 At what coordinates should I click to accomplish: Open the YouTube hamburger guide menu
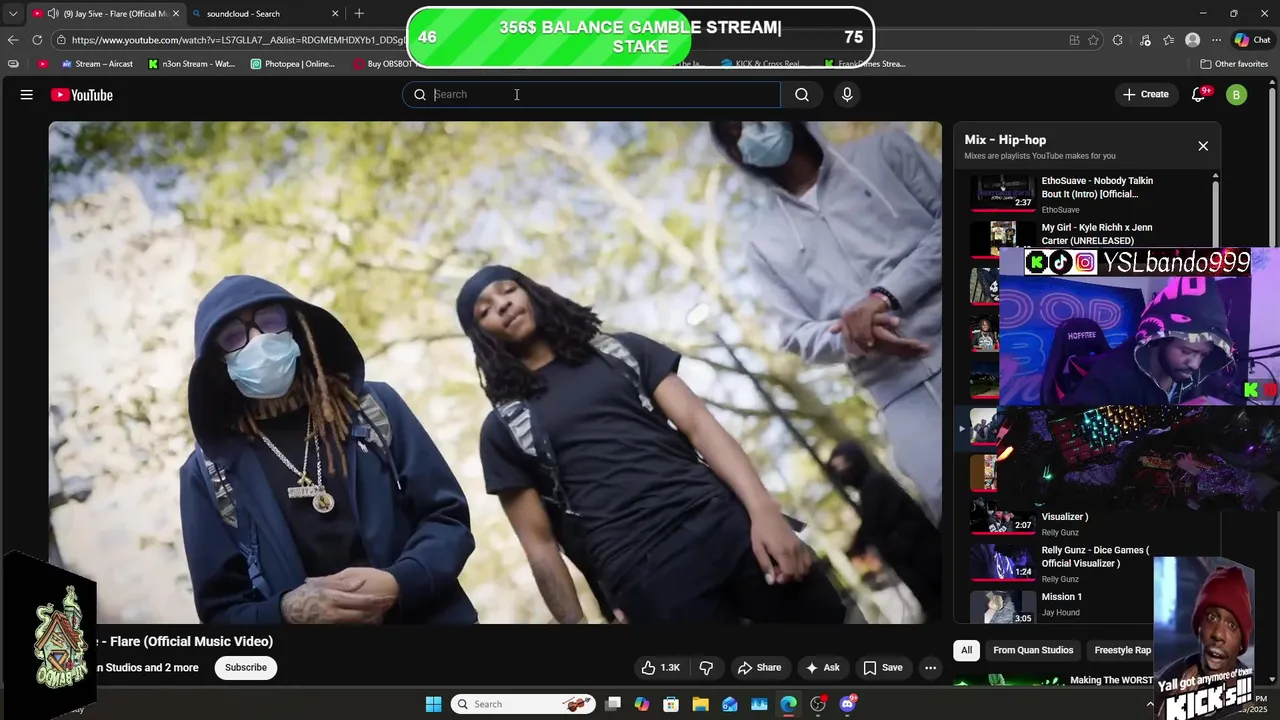click(x=27, y=95)
